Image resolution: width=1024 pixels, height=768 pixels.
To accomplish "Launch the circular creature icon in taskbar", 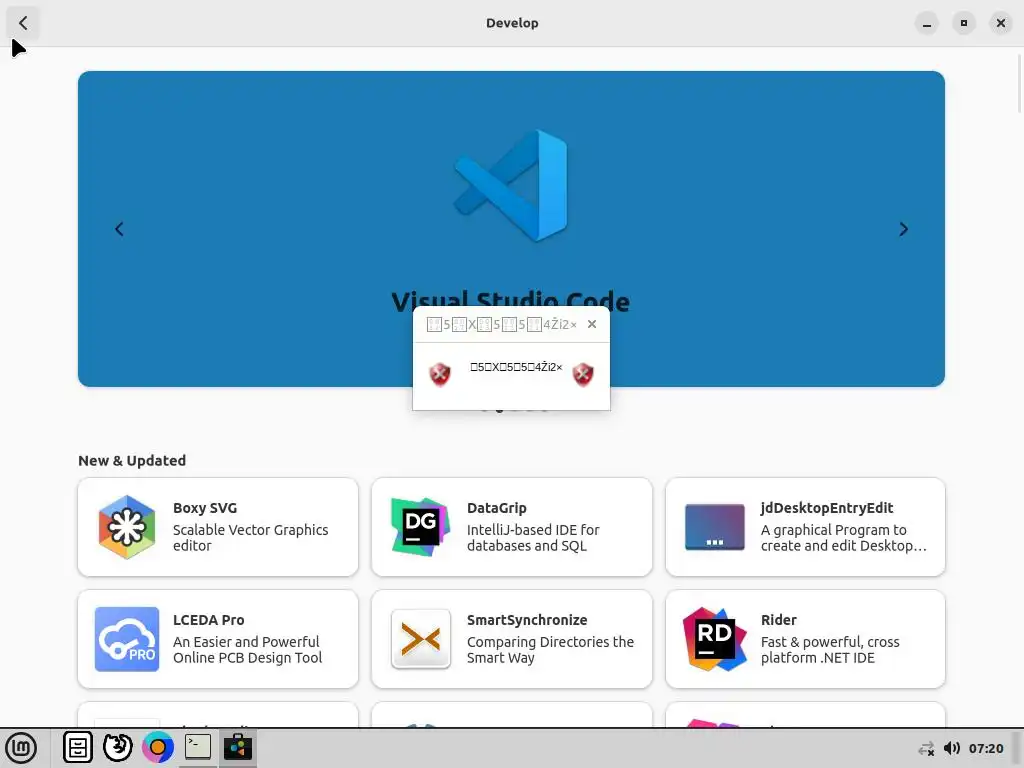I will click(118, 748).
